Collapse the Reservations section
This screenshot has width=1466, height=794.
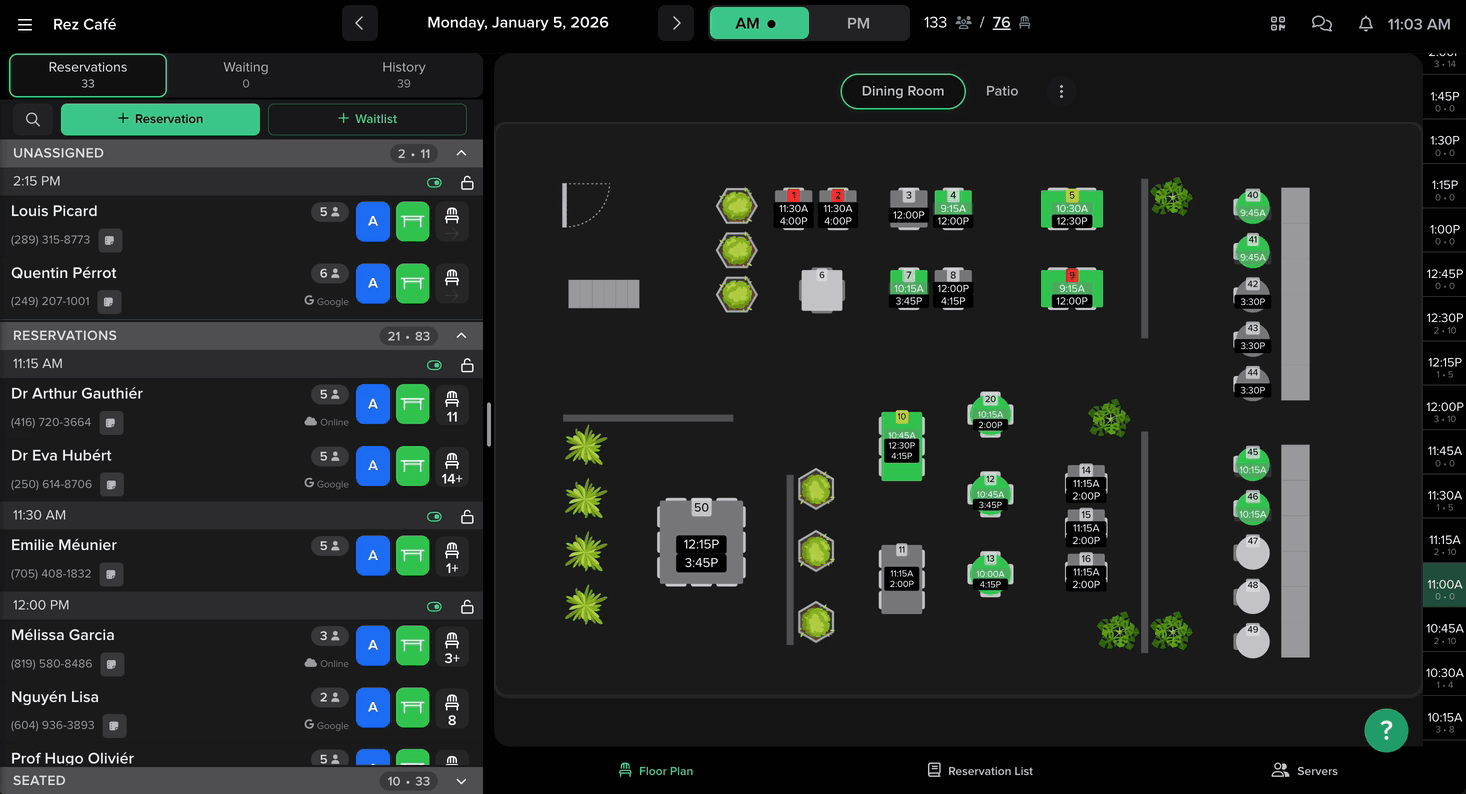(461, 335)
